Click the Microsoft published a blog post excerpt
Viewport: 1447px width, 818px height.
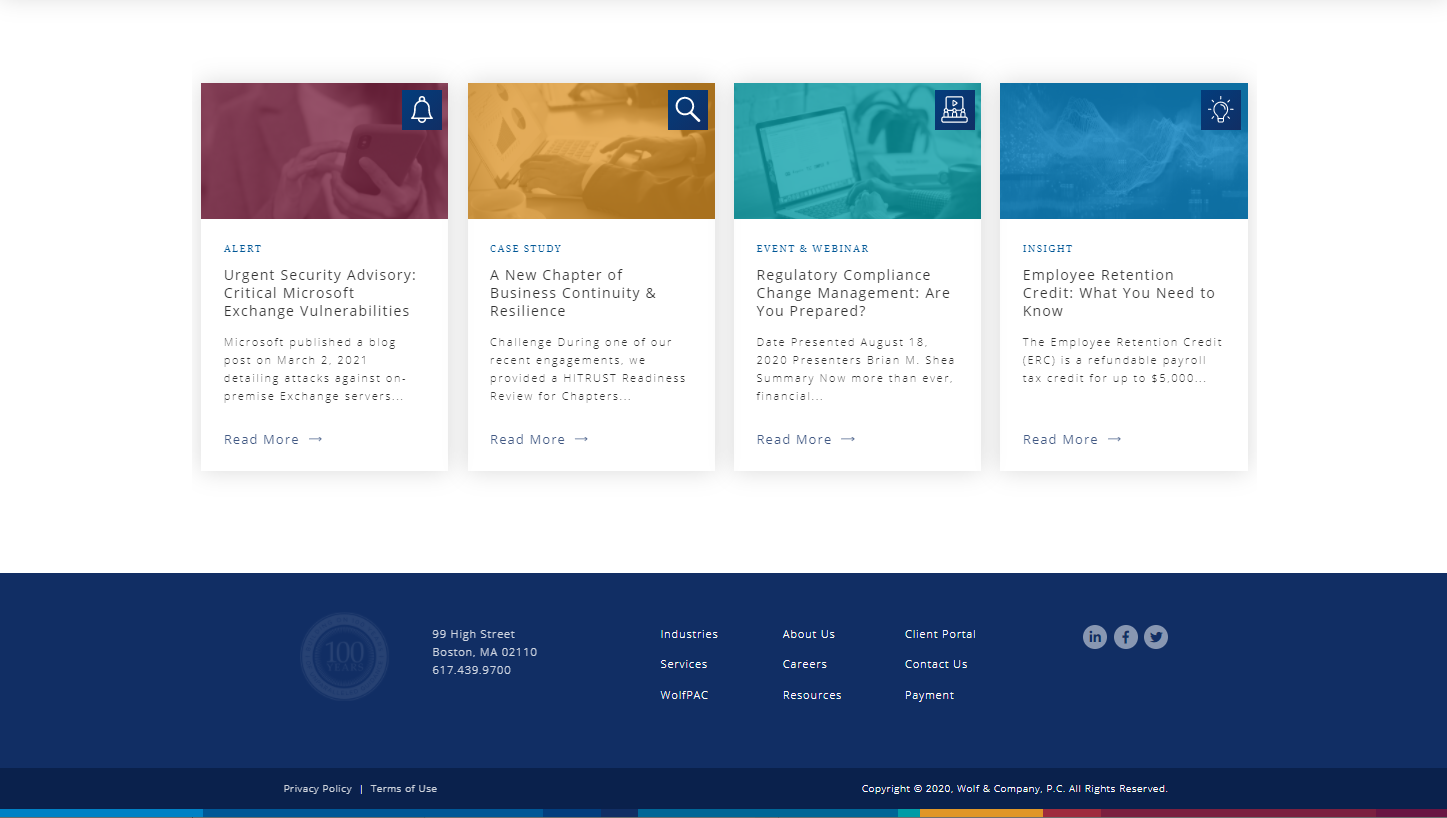315,369
